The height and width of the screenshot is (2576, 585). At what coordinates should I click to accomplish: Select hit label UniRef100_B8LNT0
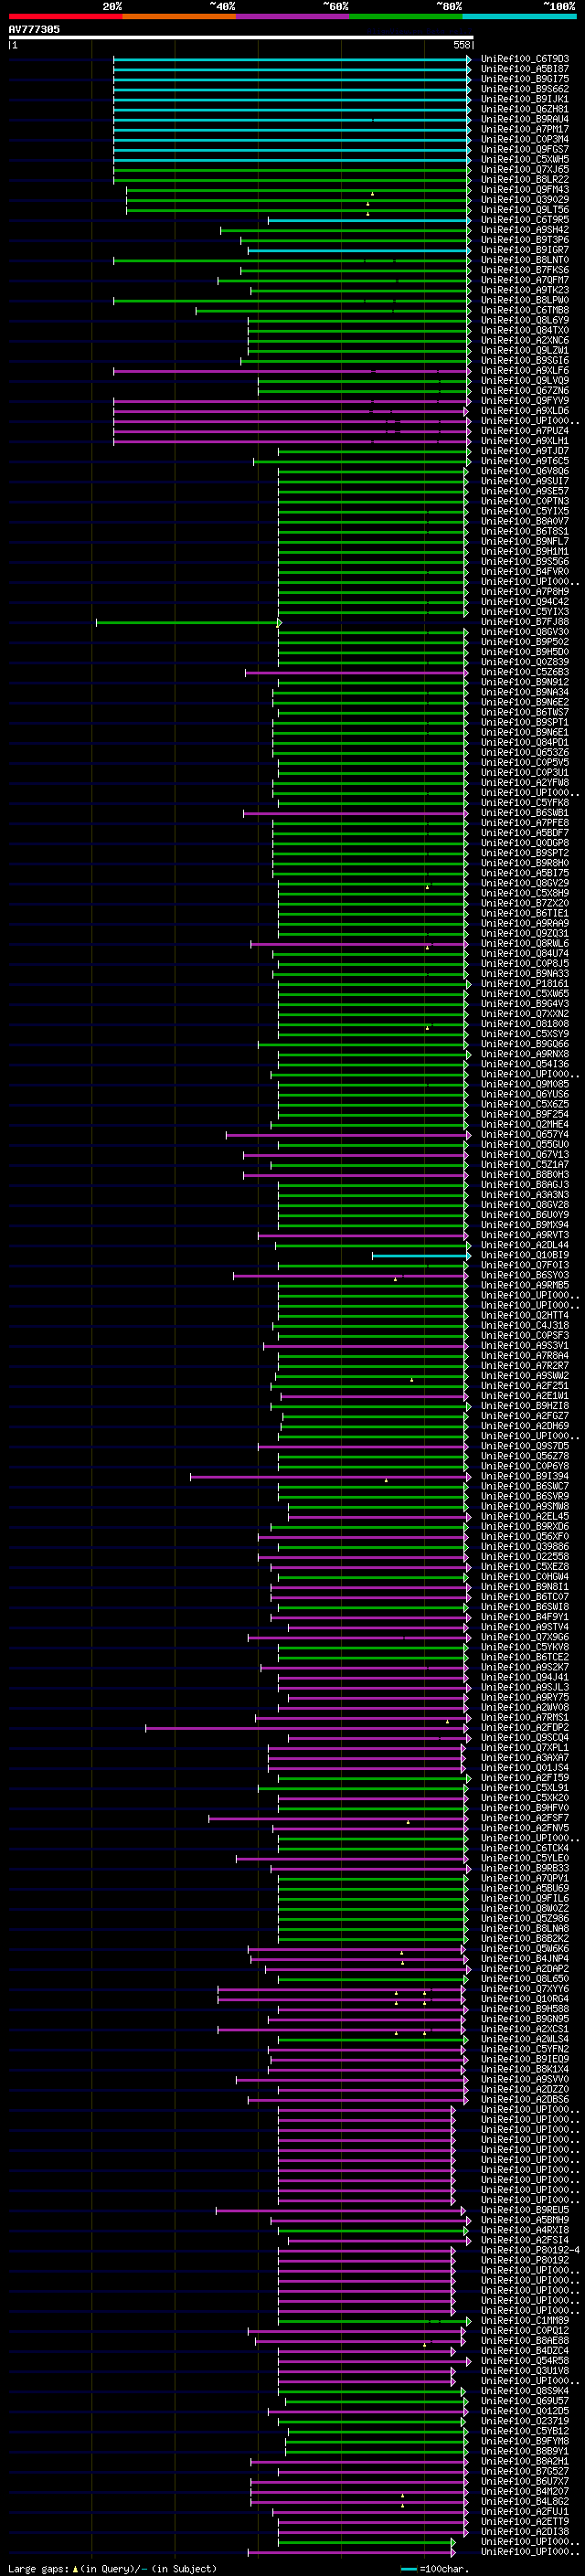pos(525,260)
